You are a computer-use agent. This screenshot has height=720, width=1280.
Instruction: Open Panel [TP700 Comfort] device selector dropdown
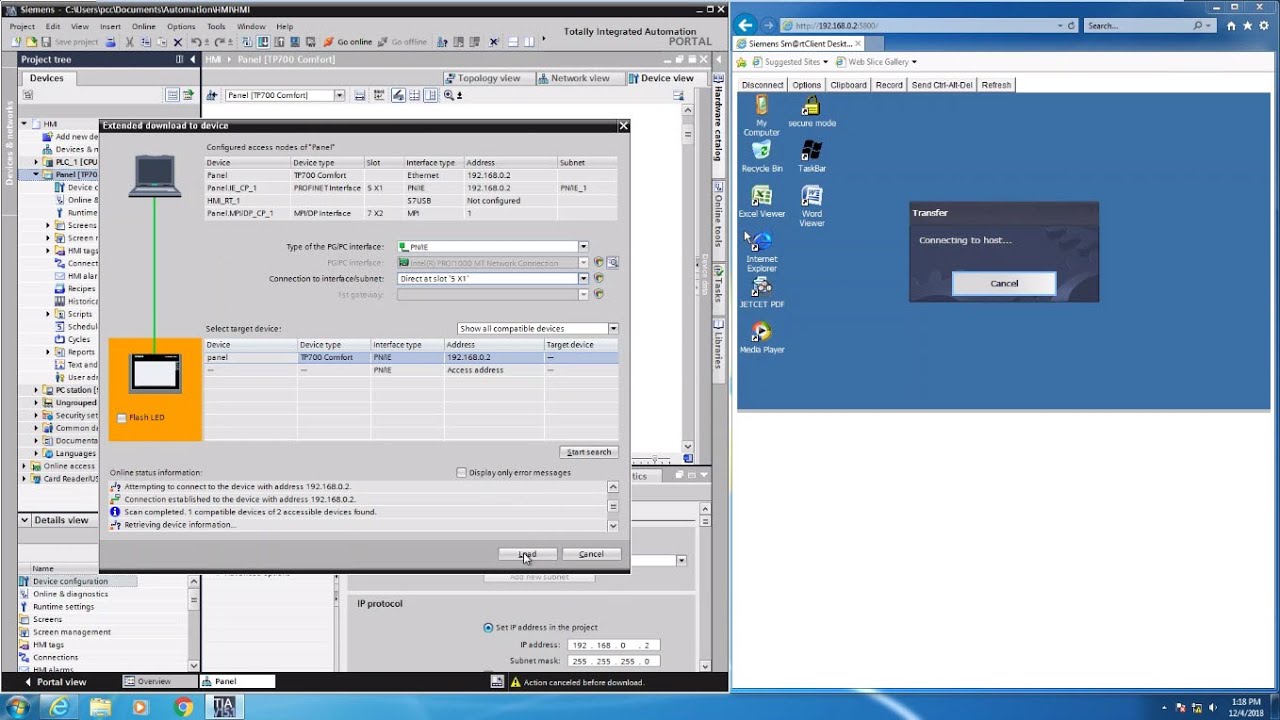pos(339,95)
